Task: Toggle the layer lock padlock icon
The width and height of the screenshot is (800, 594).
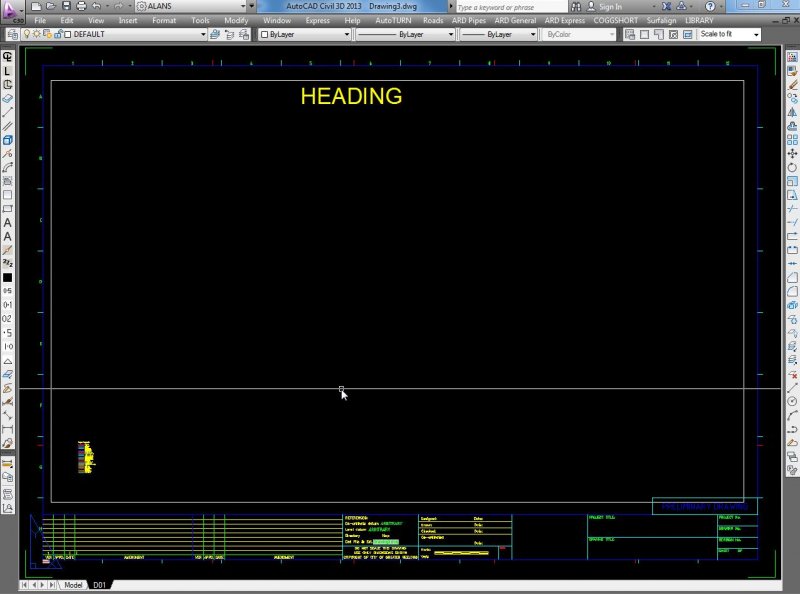Action: (x=58, y=34)
